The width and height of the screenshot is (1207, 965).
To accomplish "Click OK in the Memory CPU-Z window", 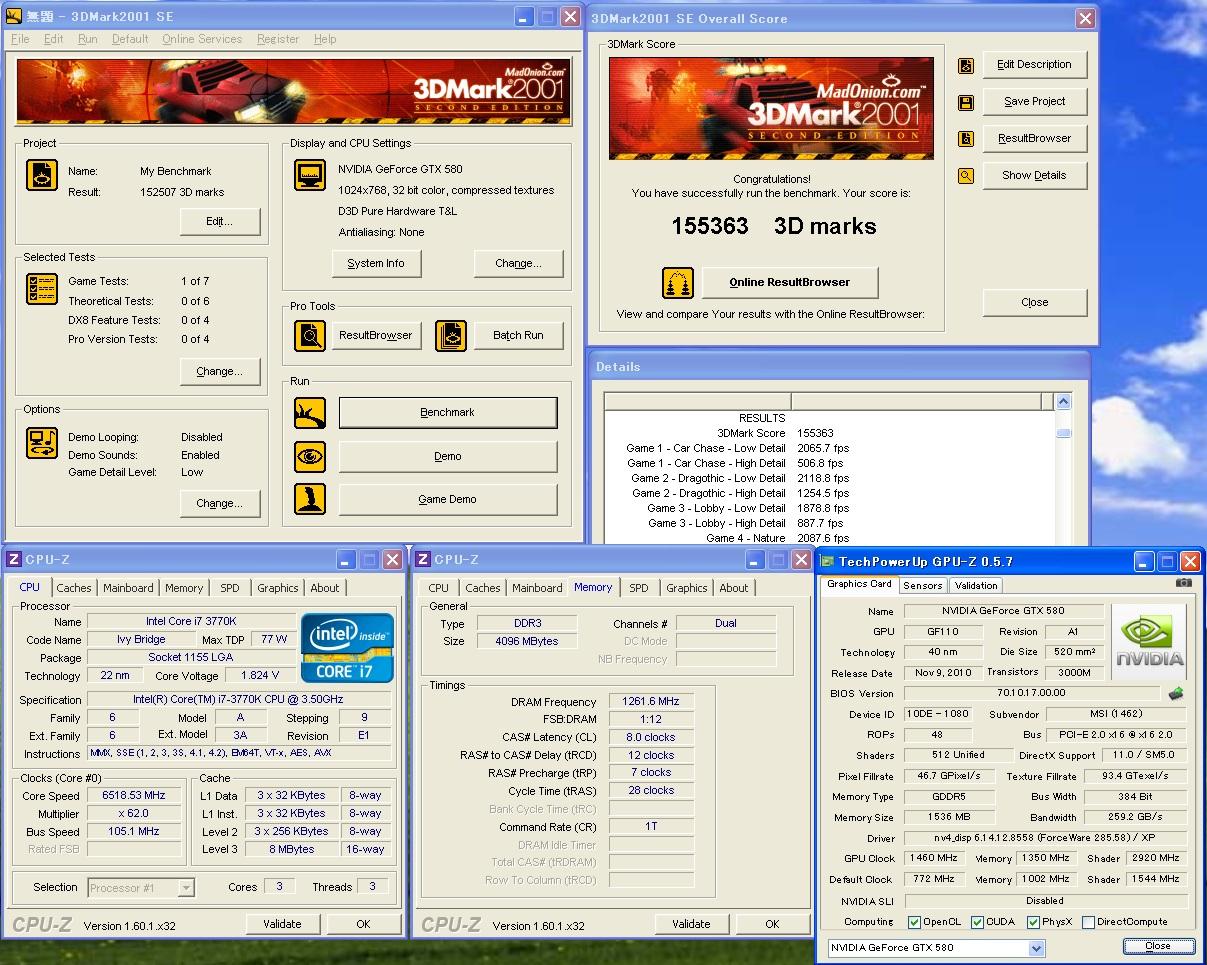I will [772, 925].
